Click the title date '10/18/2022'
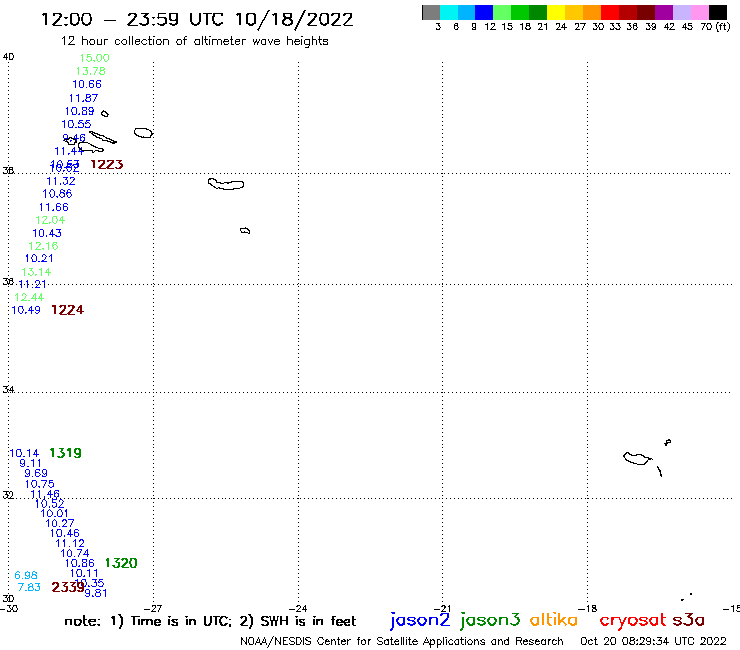The width and height of the screenshot is (740, 650). (294, 20)
